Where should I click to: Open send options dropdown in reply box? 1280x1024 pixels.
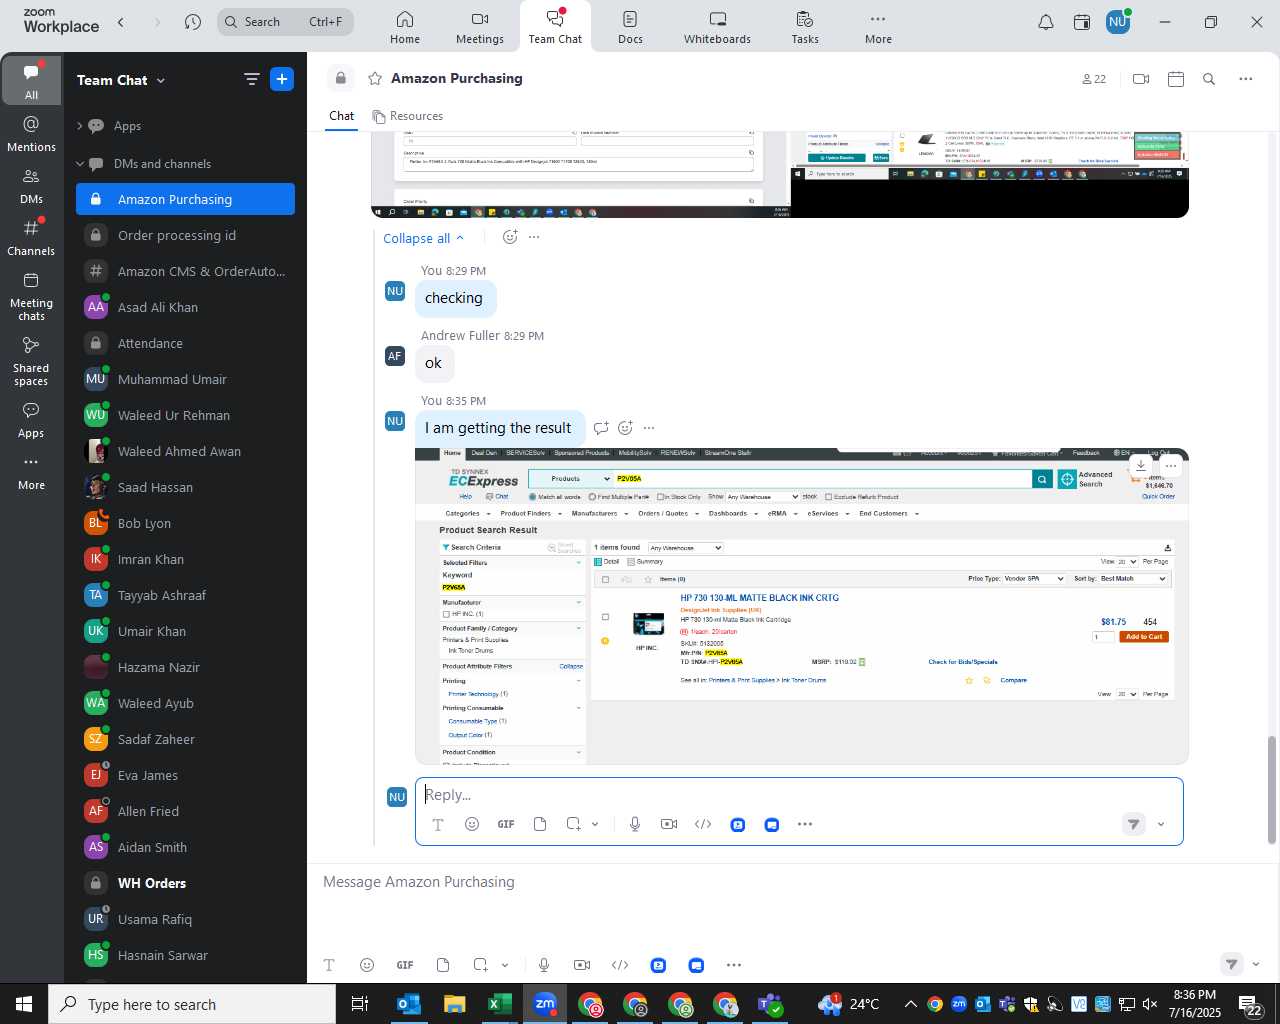tap(1161, 825)
